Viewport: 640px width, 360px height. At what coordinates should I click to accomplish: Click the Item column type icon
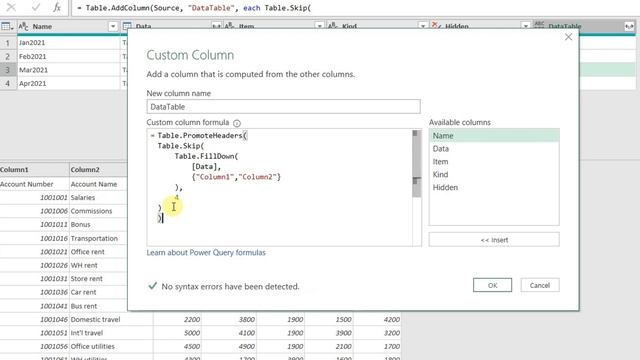point(230,26)
